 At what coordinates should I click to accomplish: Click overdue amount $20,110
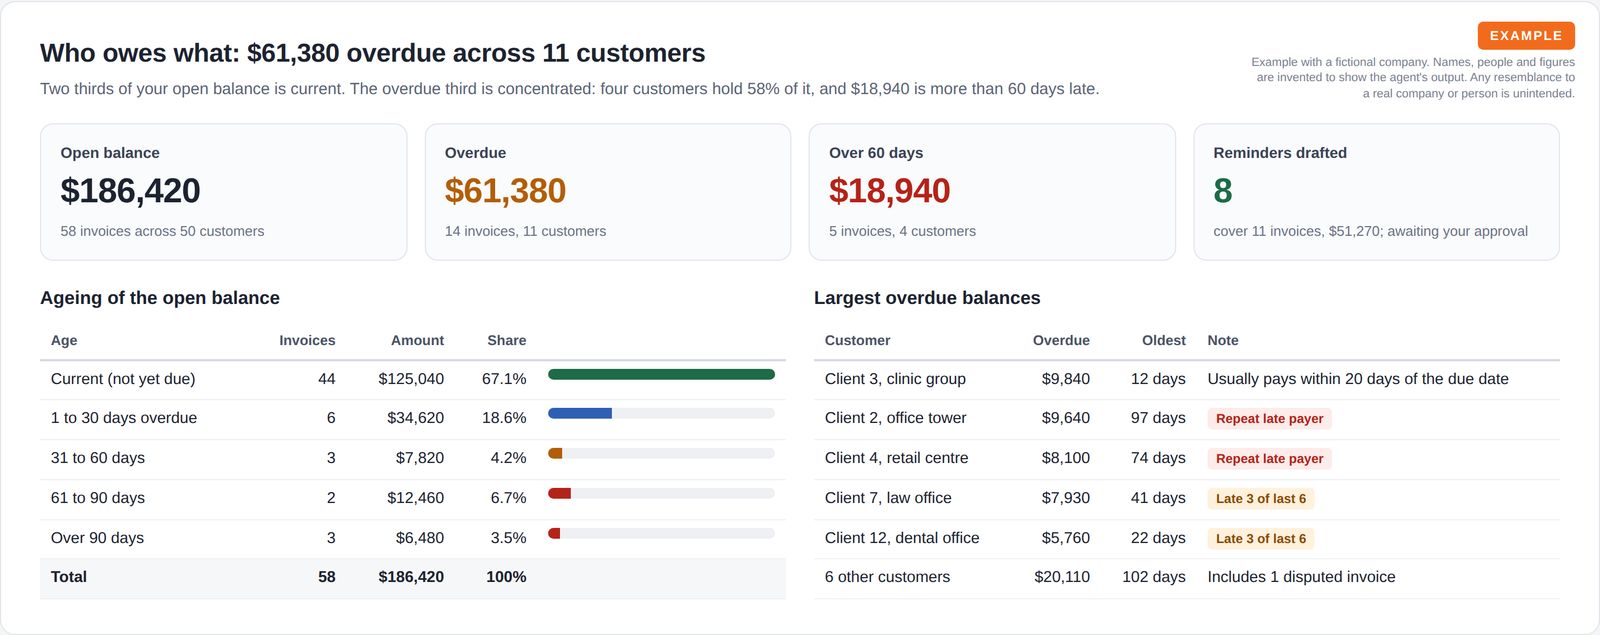point(1062,577)
